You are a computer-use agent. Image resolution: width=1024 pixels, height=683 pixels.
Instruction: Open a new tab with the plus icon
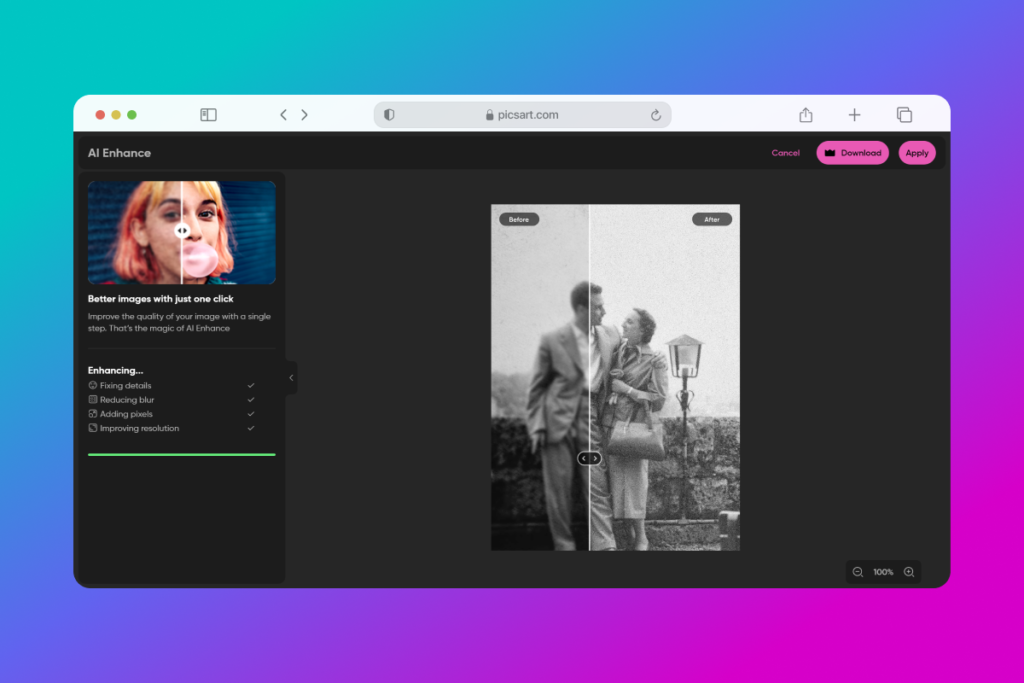coord(854,115)
